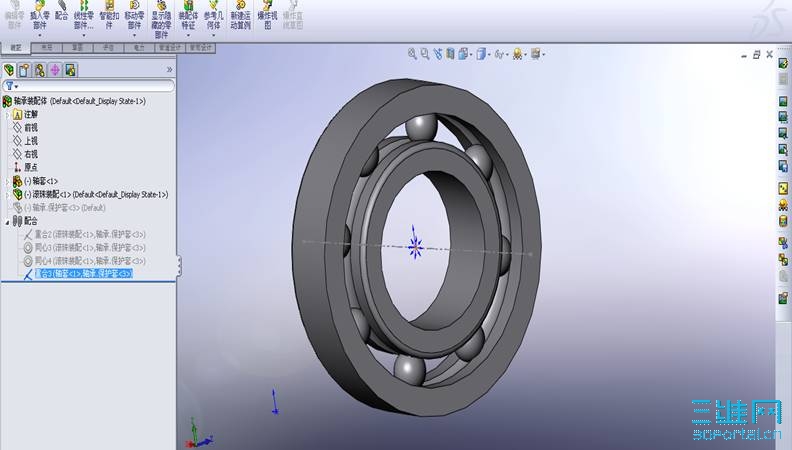
Task: Click the 线性零部件 (Linear Component Pattern) tool
Action: click(84, 15)
